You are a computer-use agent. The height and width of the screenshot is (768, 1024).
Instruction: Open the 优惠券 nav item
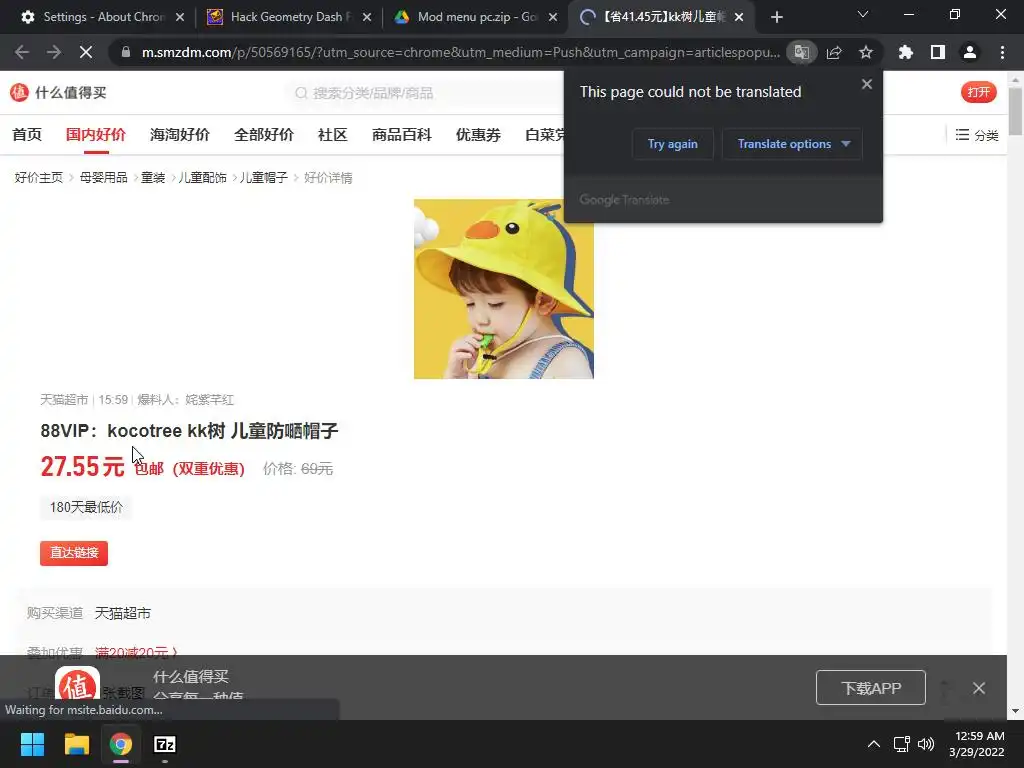point(478,135)
